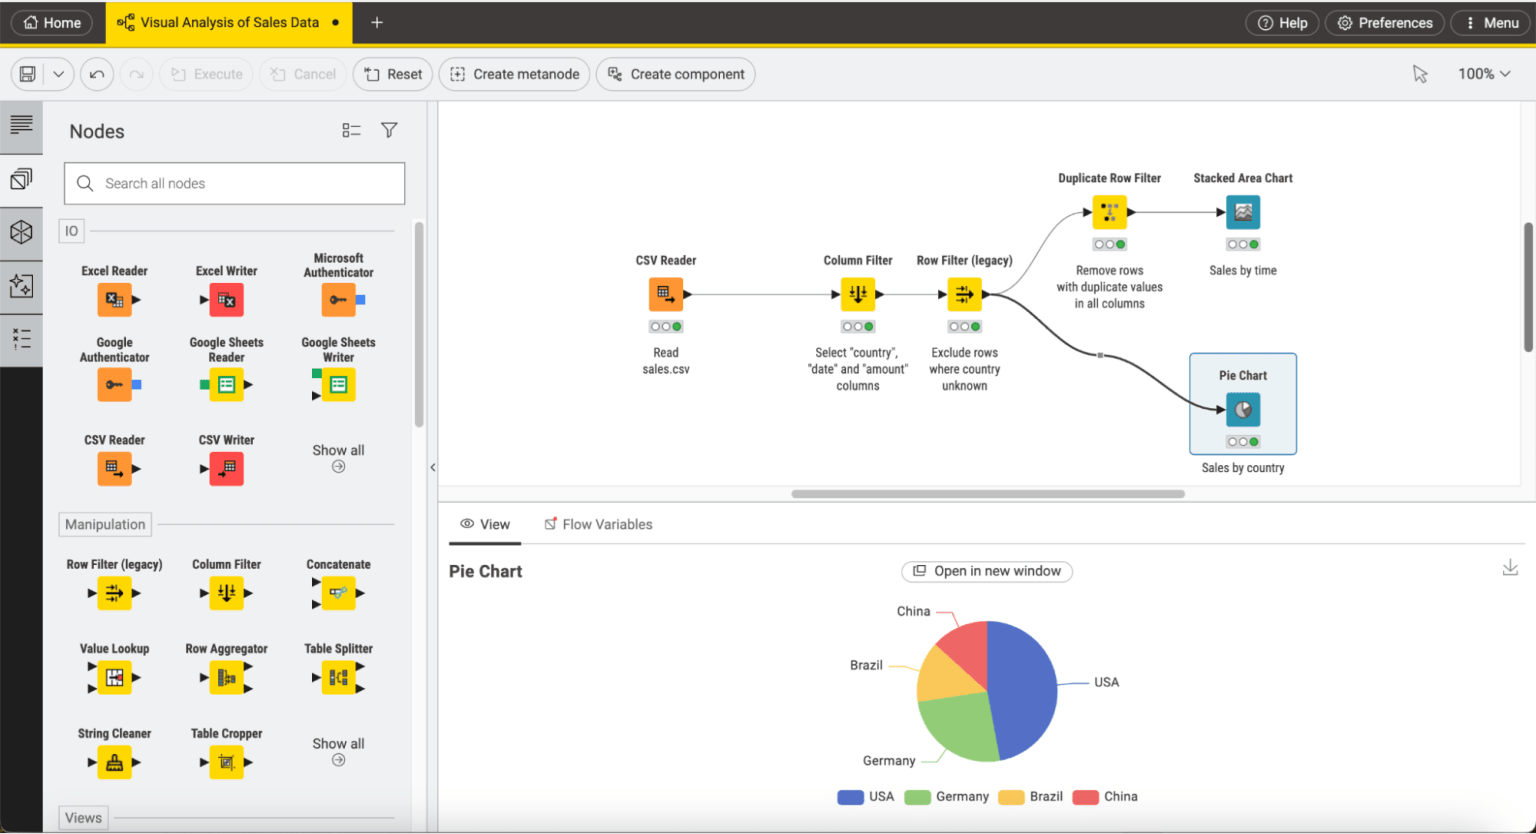Toggle the China legend swatch
The height and width of the screenshot is (834, 1536).
click(1086, 797)
